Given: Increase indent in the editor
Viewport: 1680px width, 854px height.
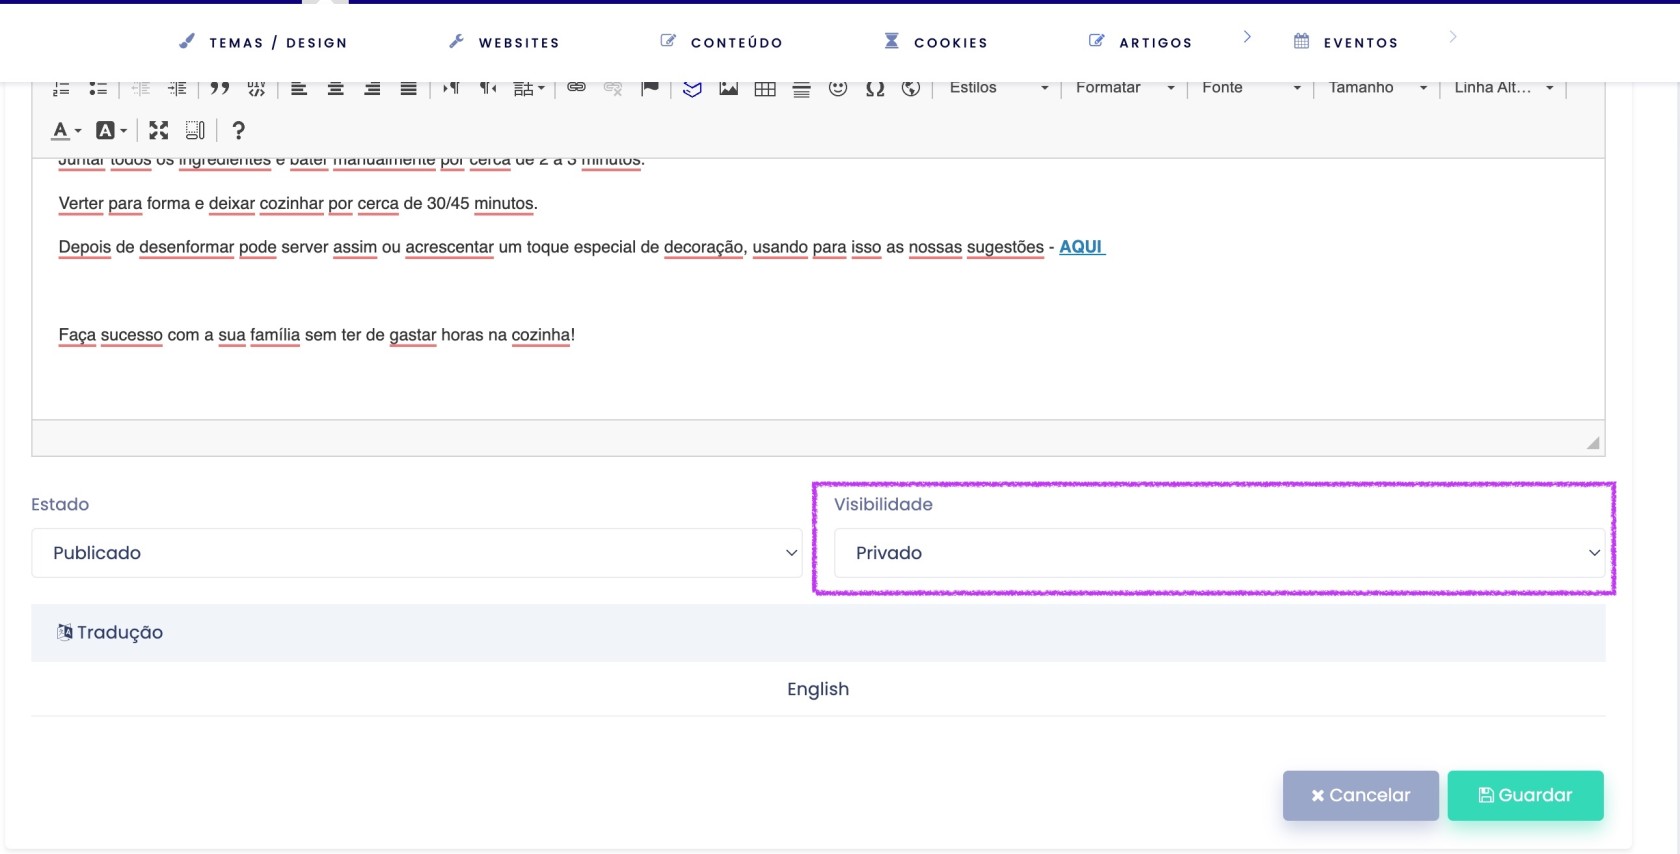Looking at the screenshot, I should 177,88.
